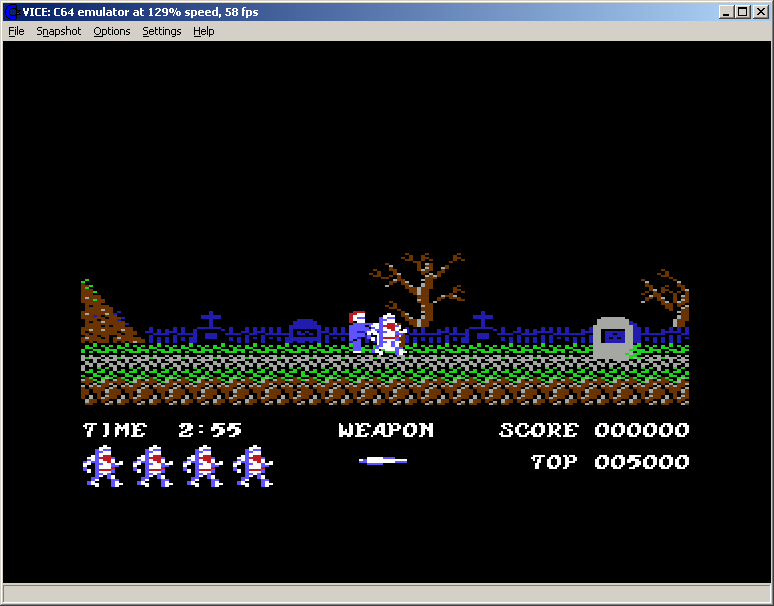Click the red-haired zombie enemy sprite
This screenshot has height=606, width=774.
[x=359, y=331]
